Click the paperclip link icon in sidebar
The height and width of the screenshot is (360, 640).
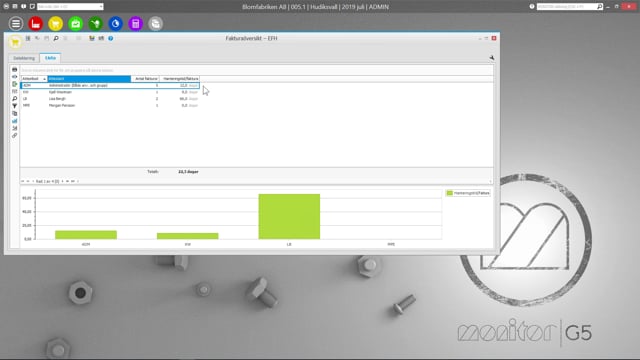pos(15,136)
